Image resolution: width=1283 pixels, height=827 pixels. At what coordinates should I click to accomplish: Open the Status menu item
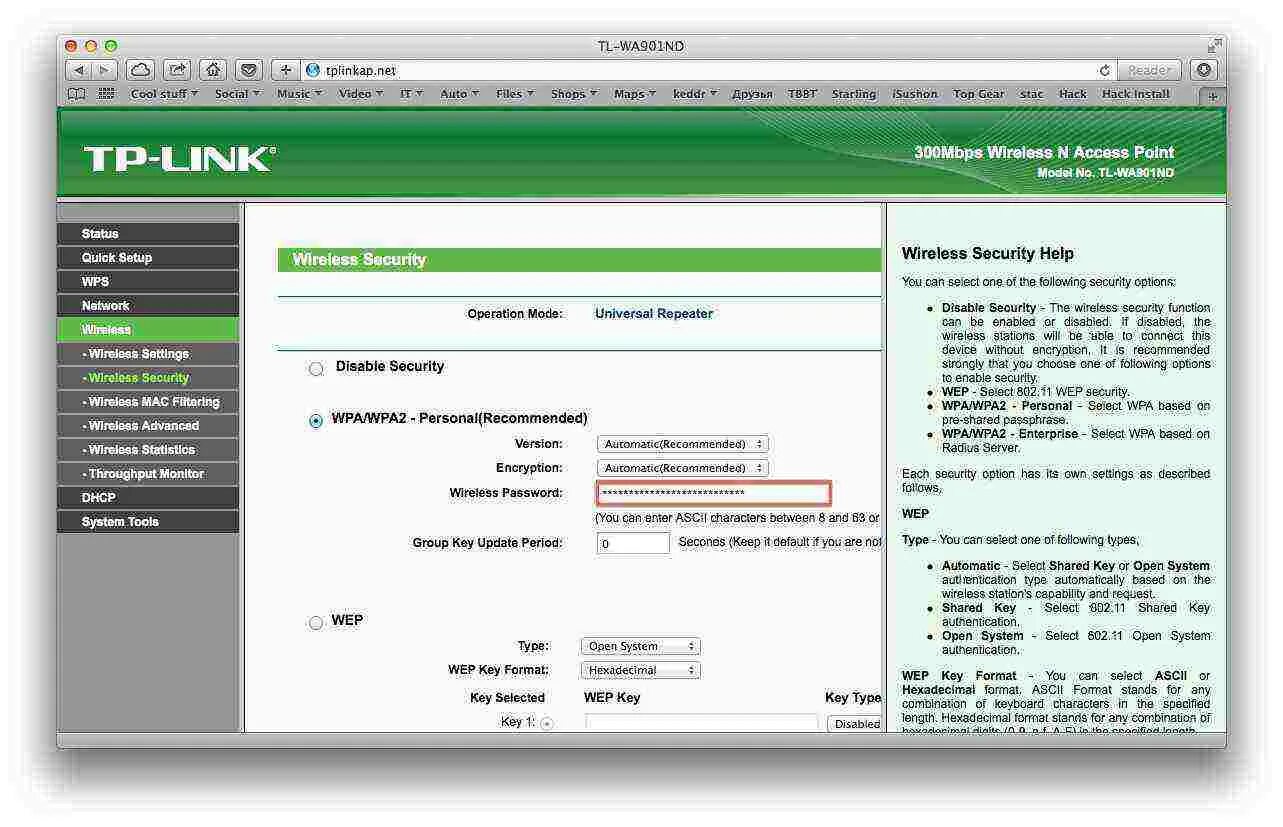point(148,234)
